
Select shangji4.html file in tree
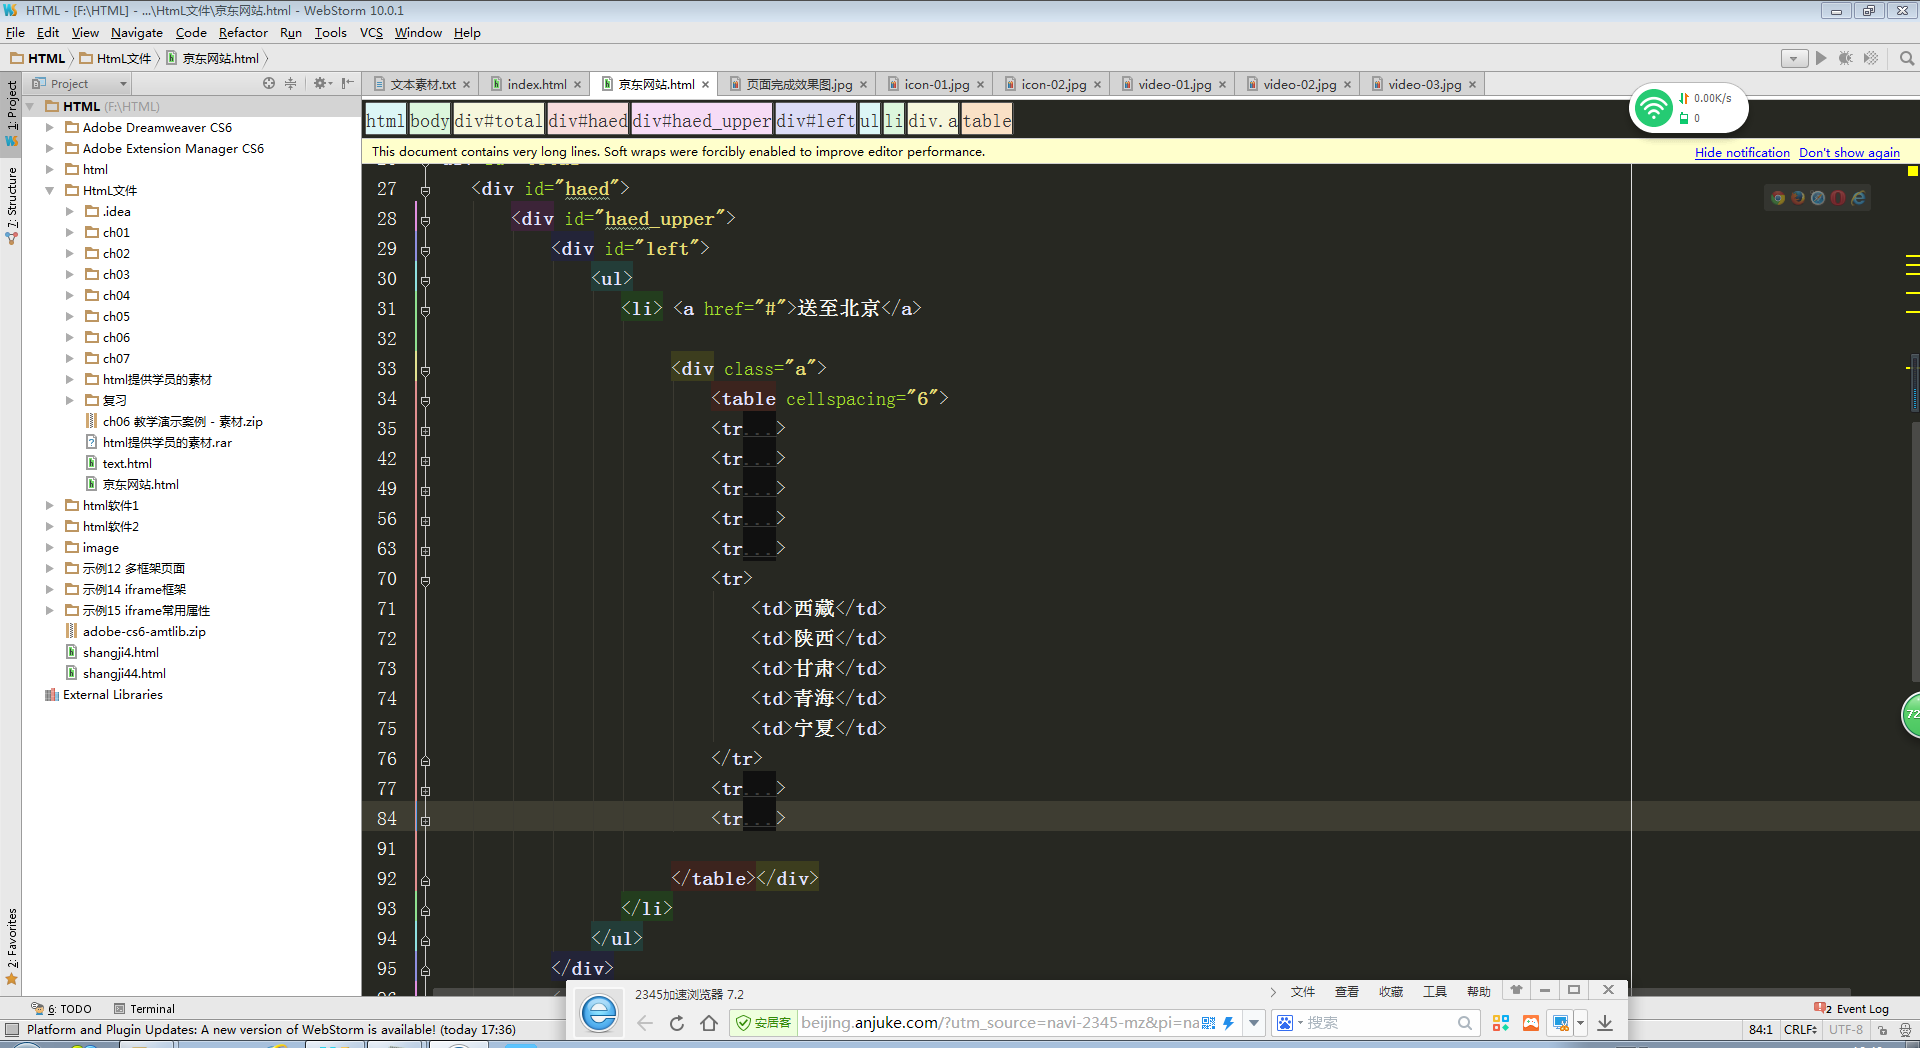pyautogui.click(x=120, y=653)
